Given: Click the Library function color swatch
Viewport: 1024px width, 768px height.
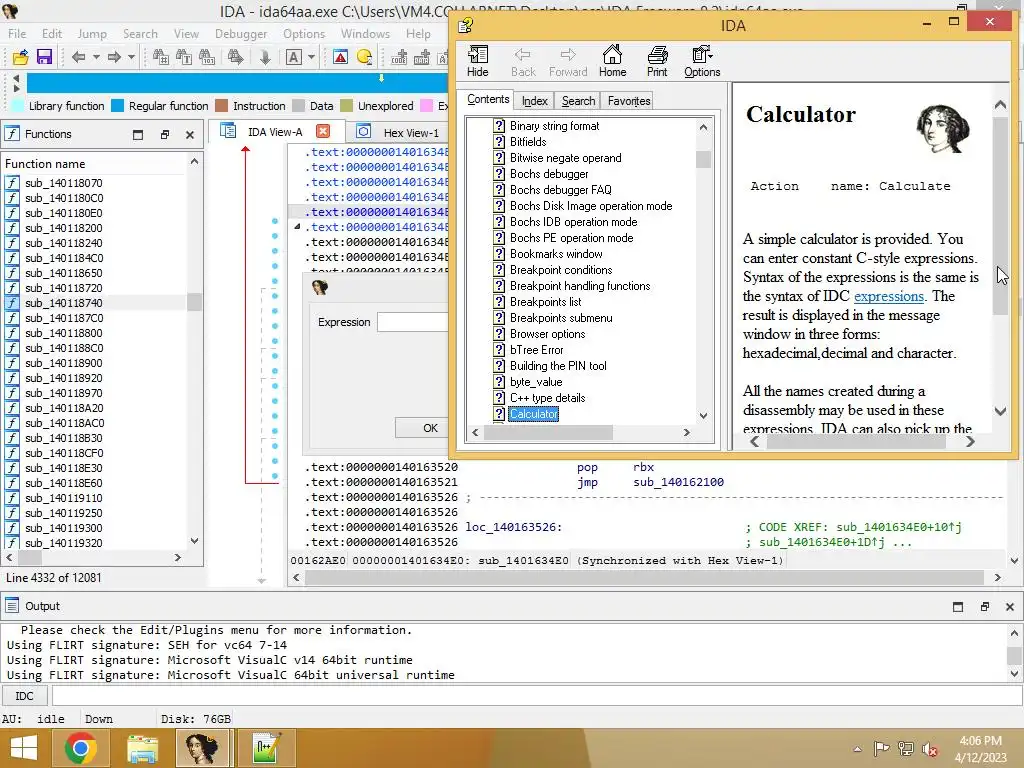Looking at the screenshot, I should pos(18,106).
